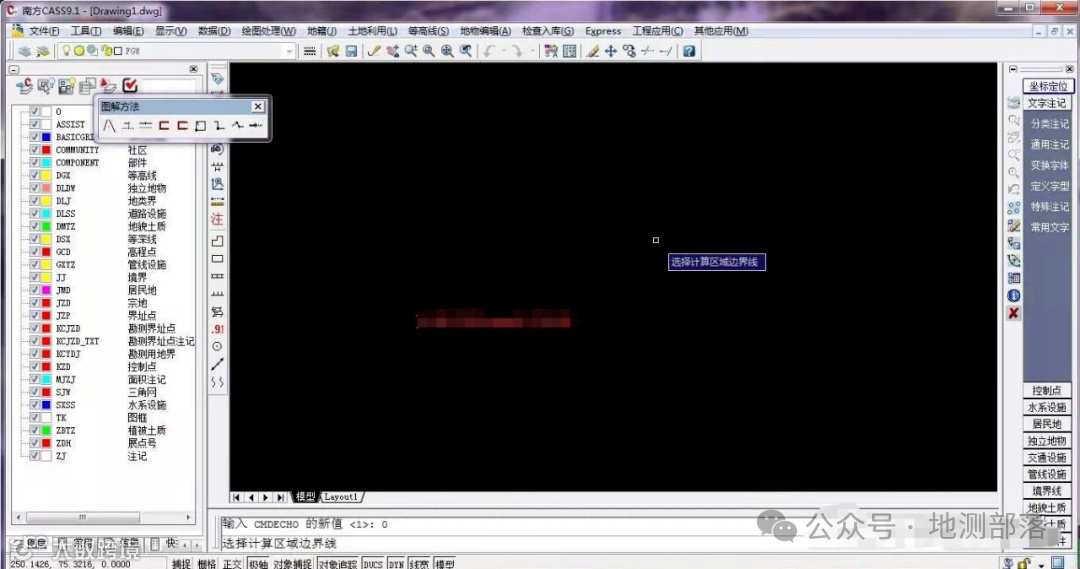Click 分类注记 in the right panel
Screen dimensions: 1080x569
pyautogui.click(x=1050, y=124)
